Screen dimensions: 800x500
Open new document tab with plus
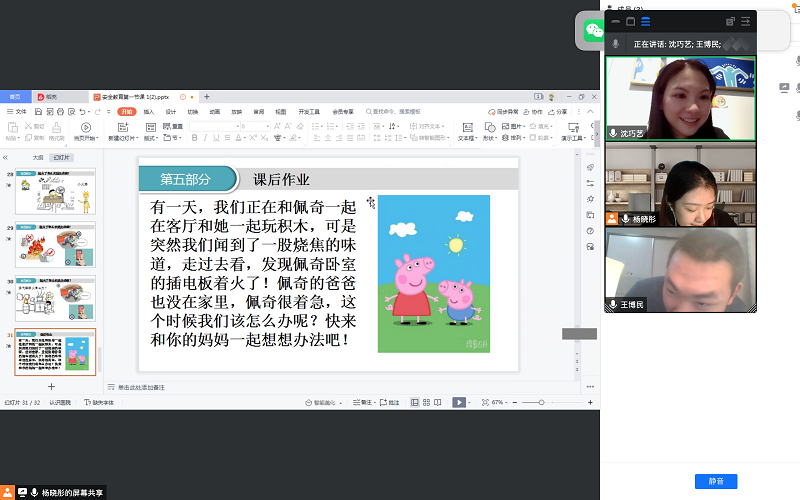point(206,97)
